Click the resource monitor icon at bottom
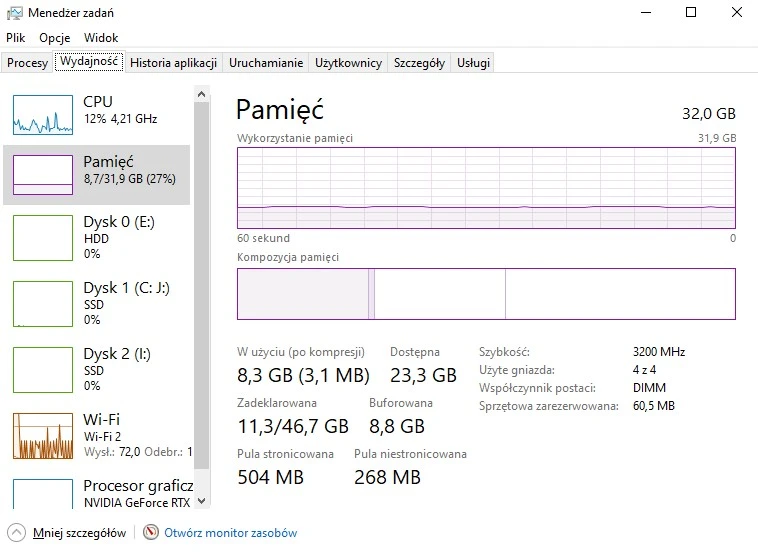The height and width of the screenshot is (554, 758). [151, 533]
